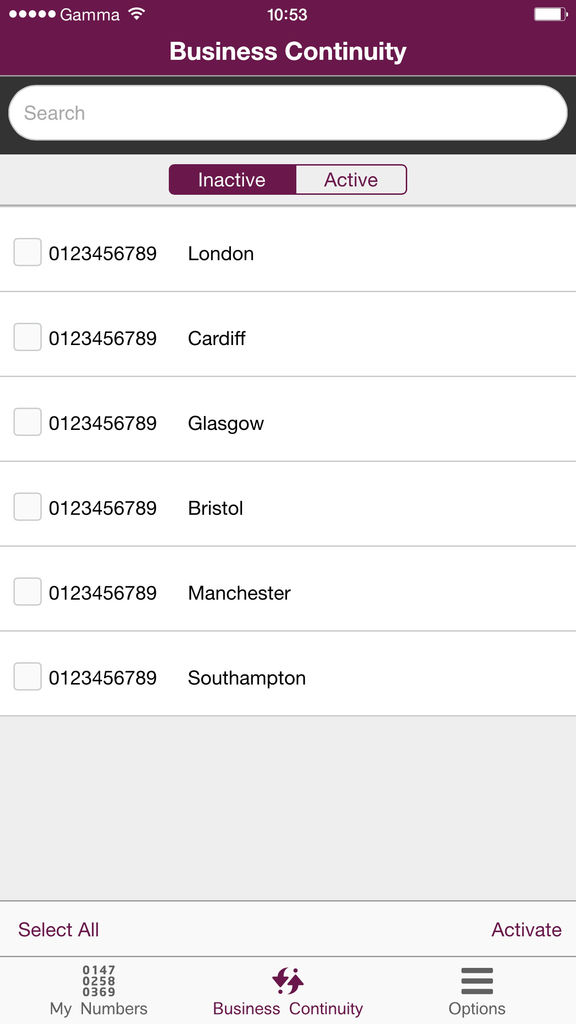Tap the 10:53 clock in status bar
The image size is (576, 1024).
coord(287,14)
